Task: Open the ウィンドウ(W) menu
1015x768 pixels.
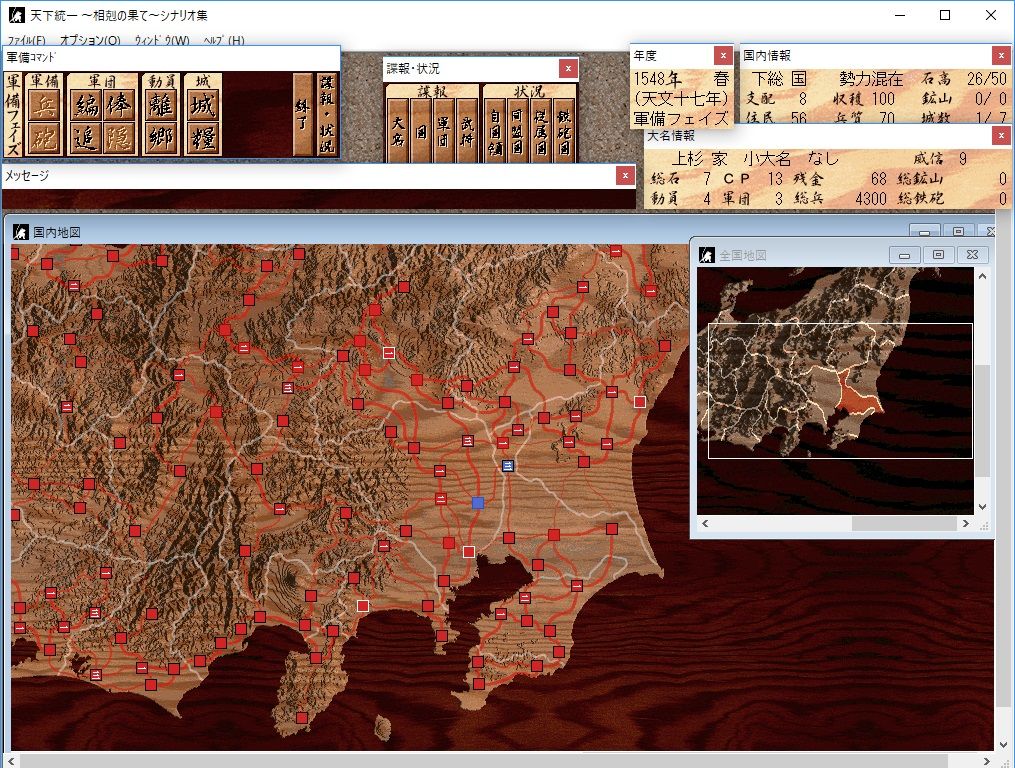Action: tap(162, 40)
